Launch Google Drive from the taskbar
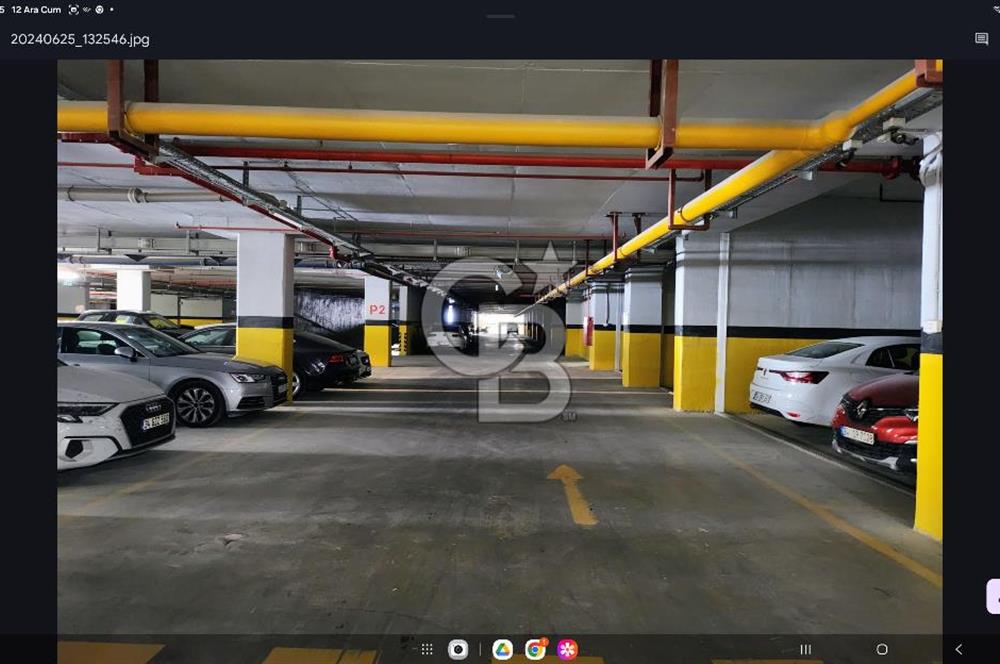The width and height of the screenshot is (1000, 664). 504,648
